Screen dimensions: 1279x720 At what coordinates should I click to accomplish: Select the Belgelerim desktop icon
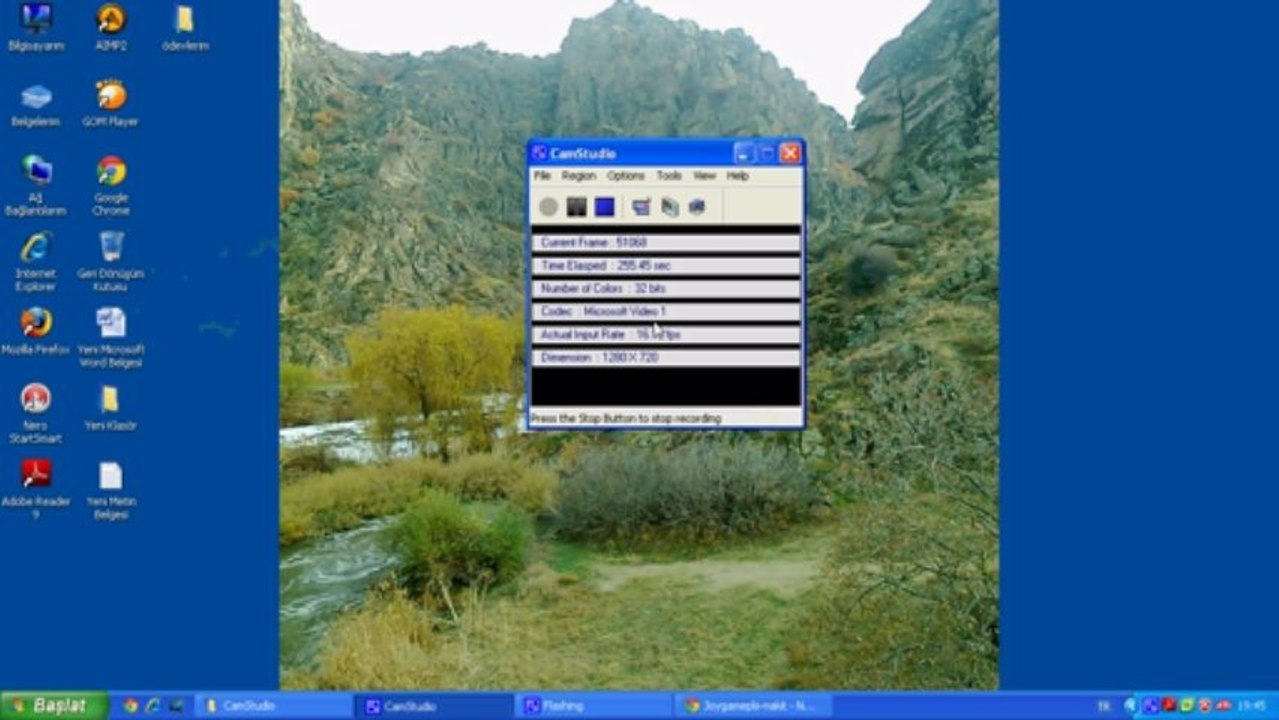(36, 105)
